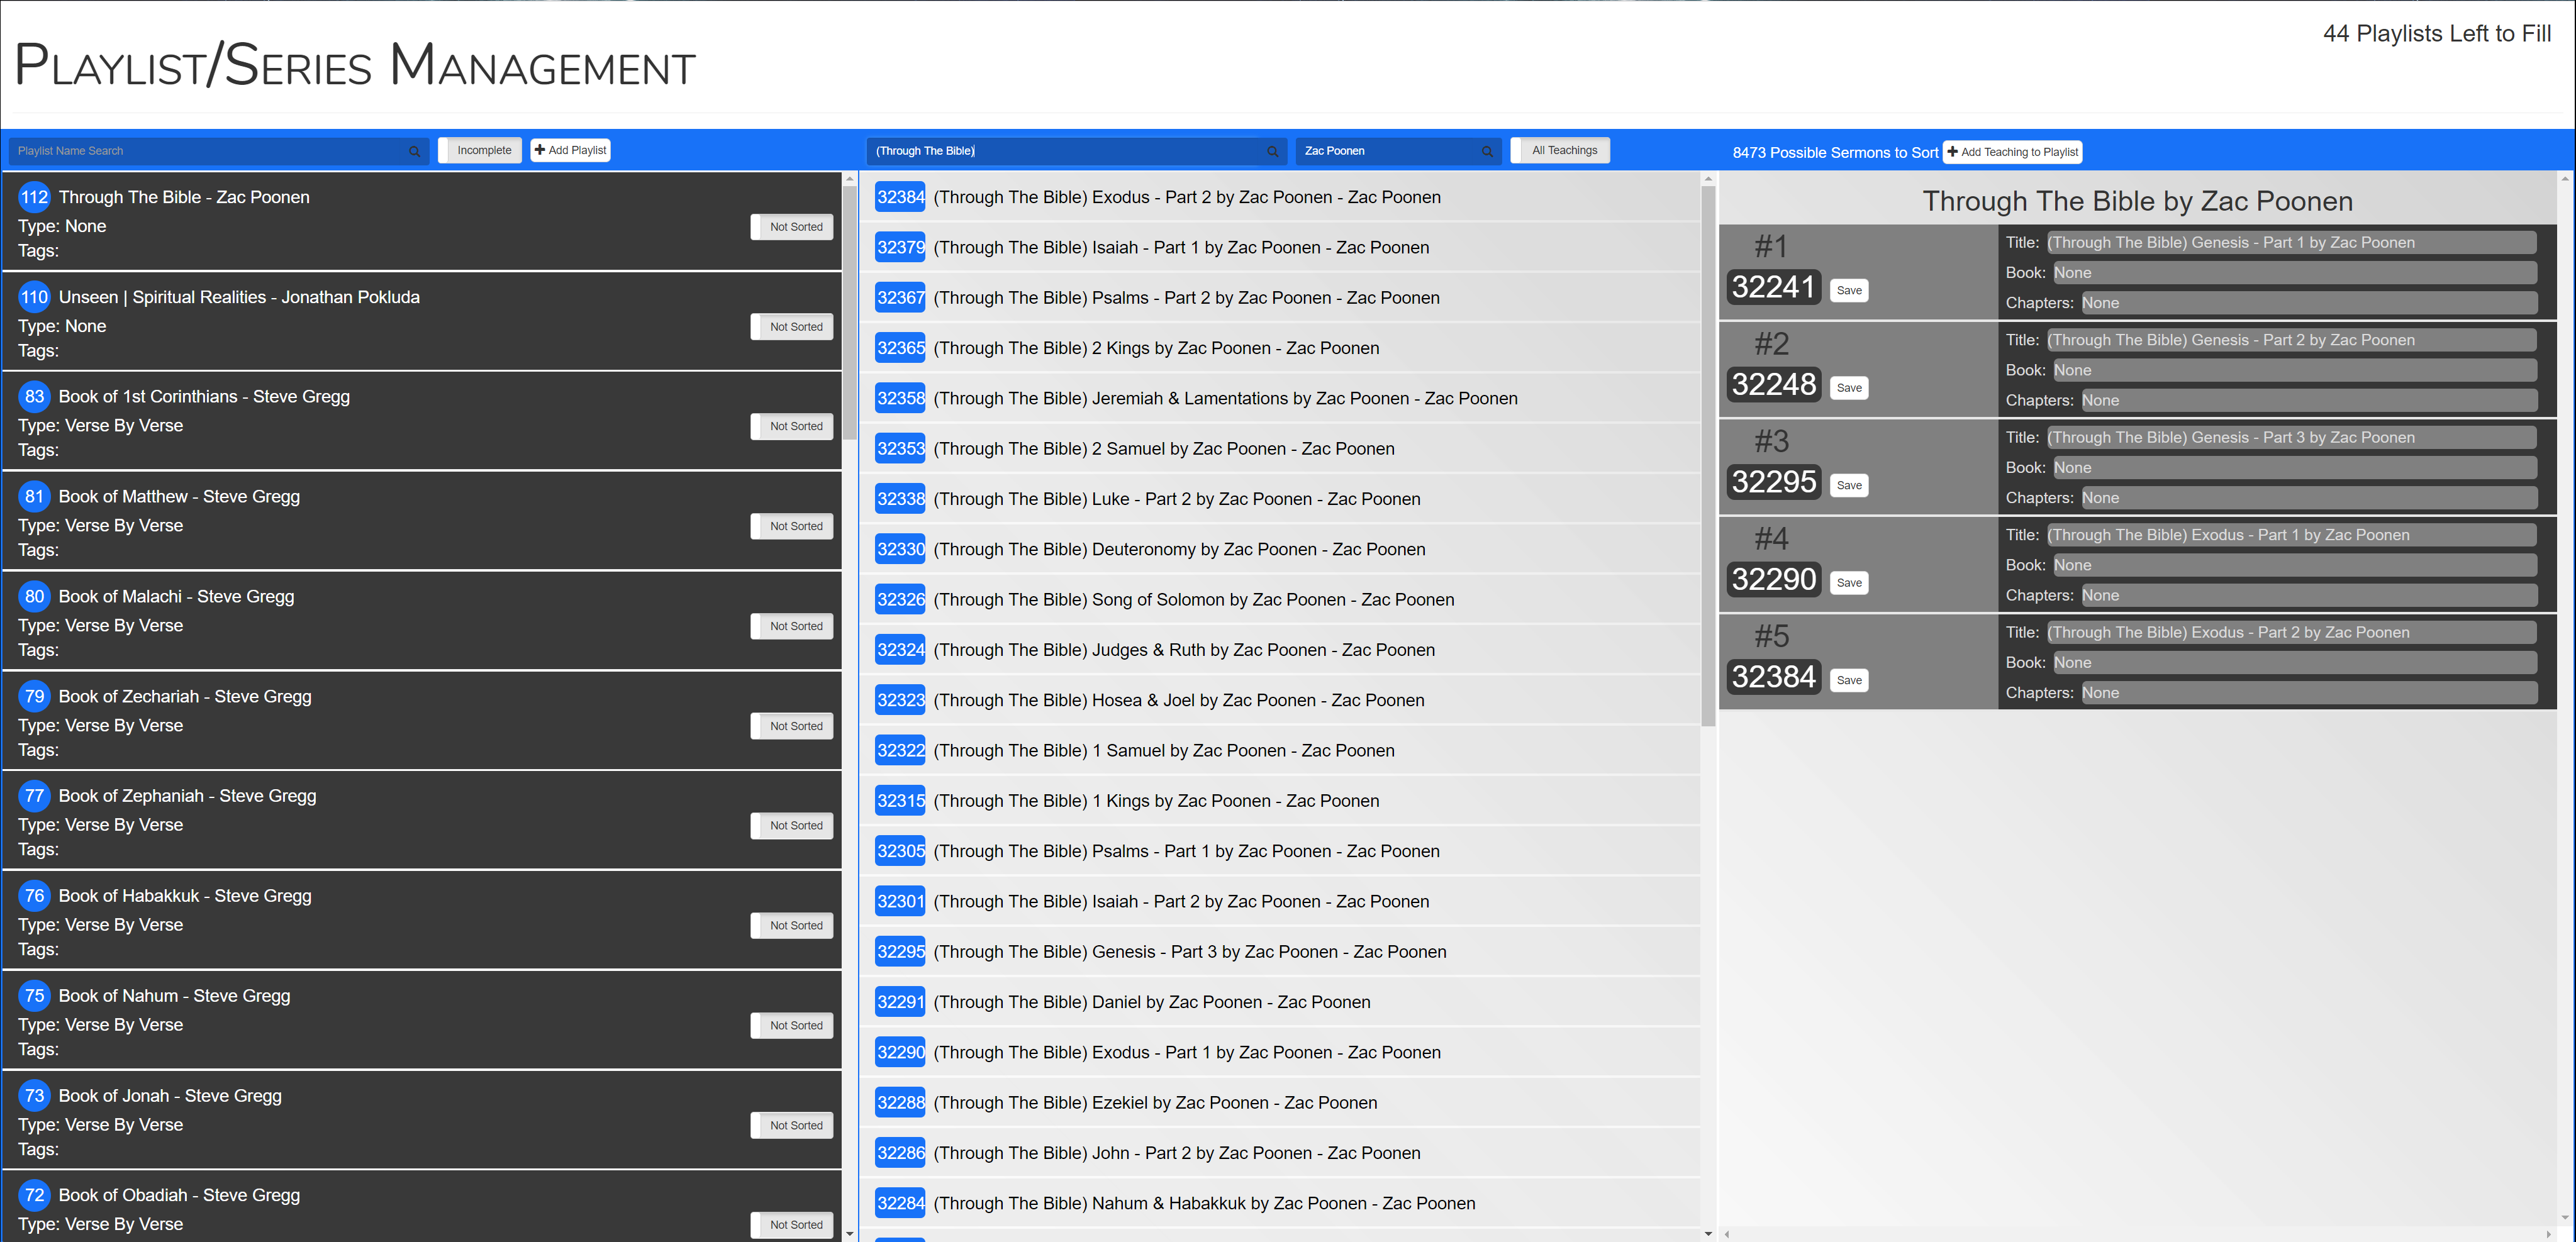Image resolution: width=2576 pixels, height=1242 pixels.
Task: Edit the Book field of entry #1
Action: pyautogui.click(x=2294, y=273)
